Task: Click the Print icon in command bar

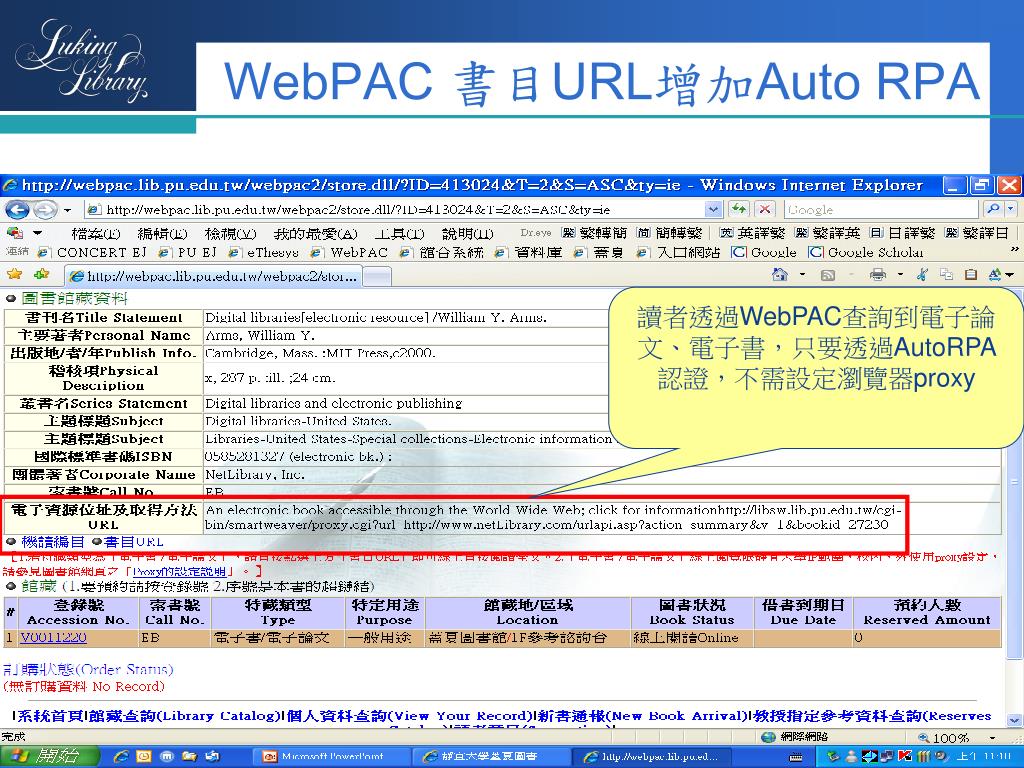Action: (878, 275)
